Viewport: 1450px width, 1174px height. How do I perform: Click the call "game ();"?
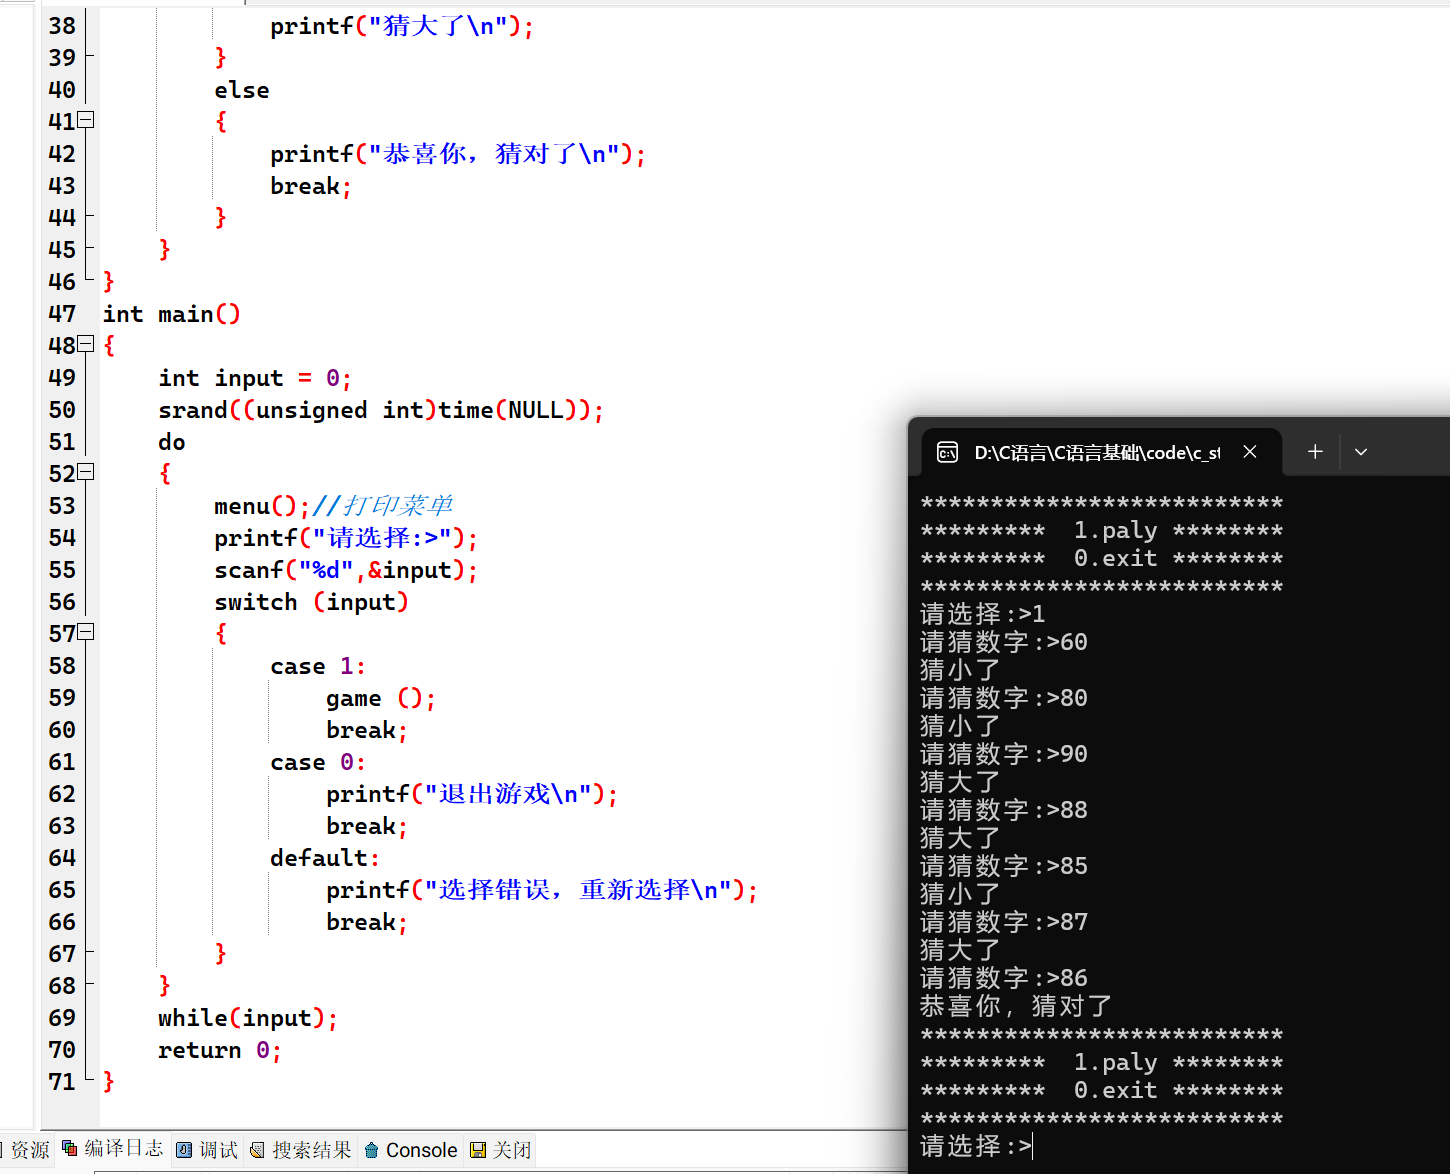click(381, 698)
